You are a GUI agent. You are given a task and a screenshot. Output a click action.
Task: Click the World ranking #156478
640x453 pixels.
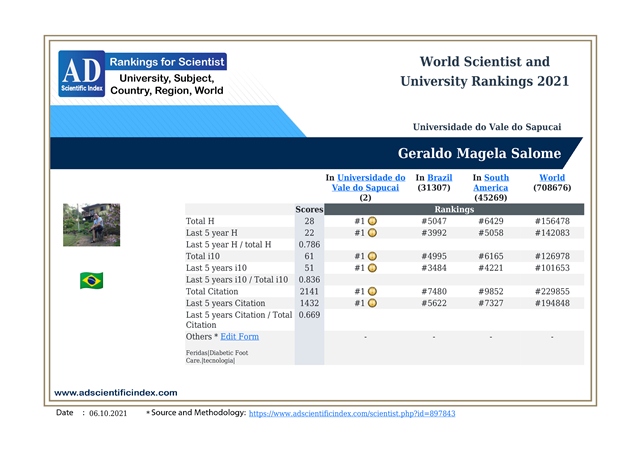[552, 221]
